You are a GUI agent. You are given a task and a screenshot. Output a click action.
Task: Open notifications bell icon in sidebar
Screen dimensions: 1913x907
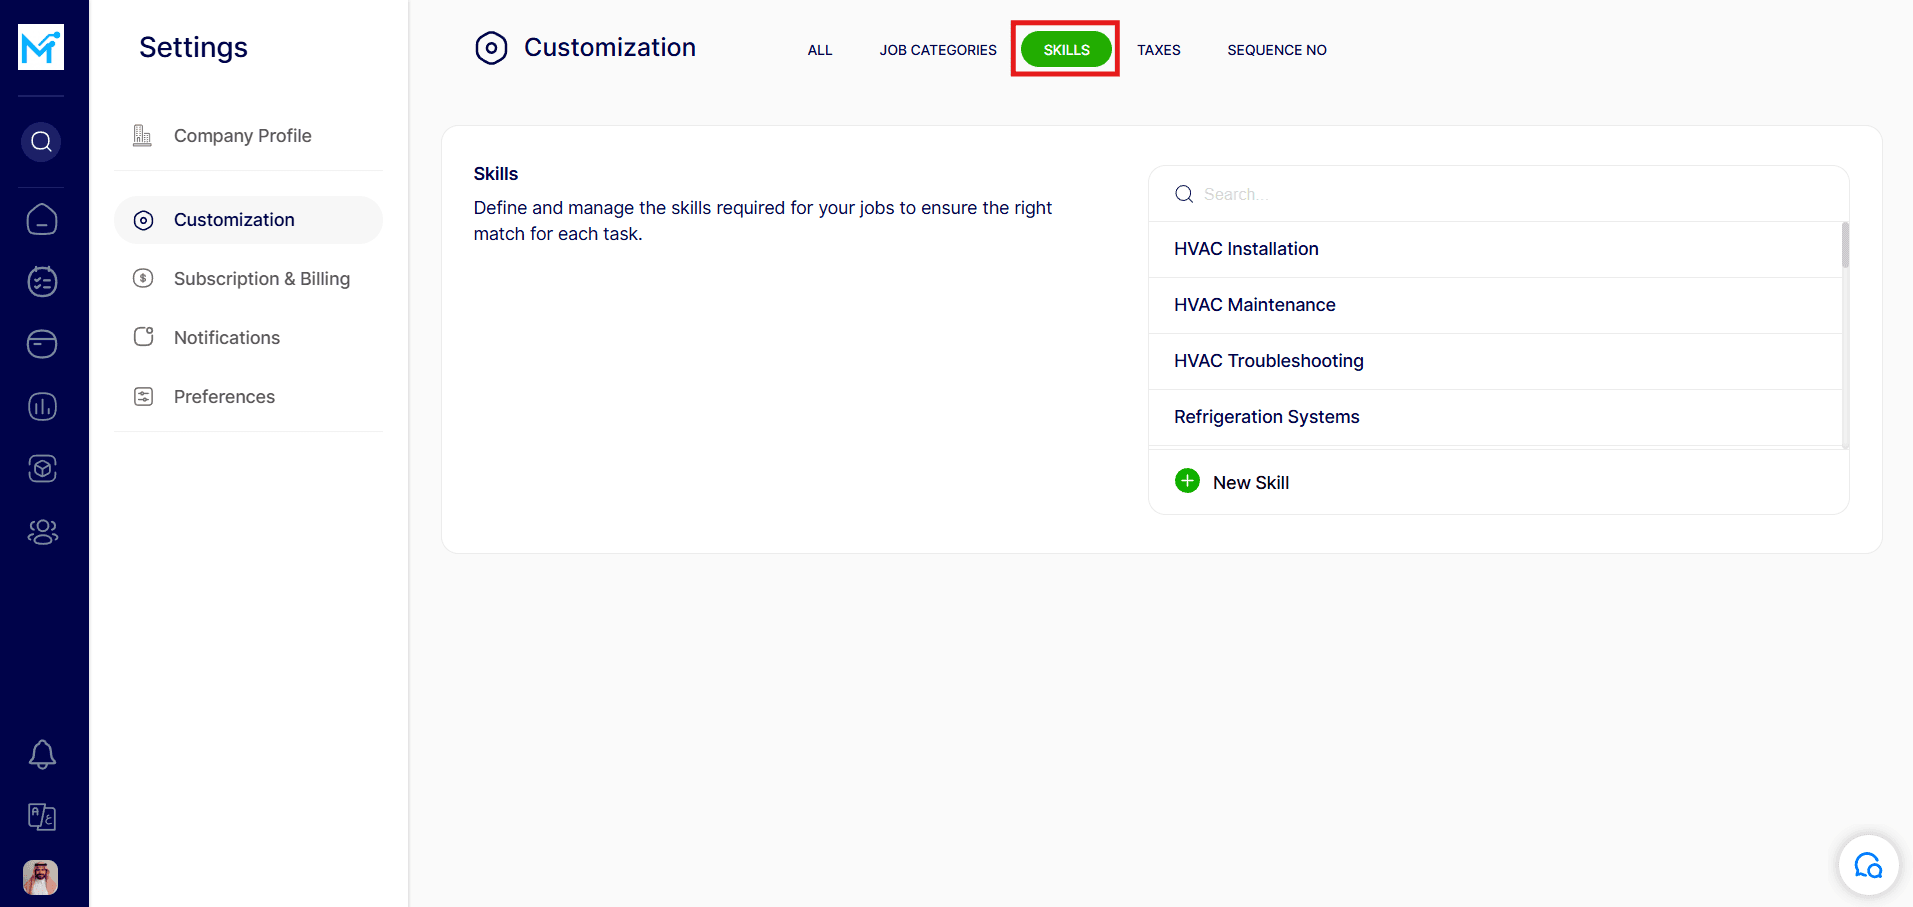(x=42, y=754)
